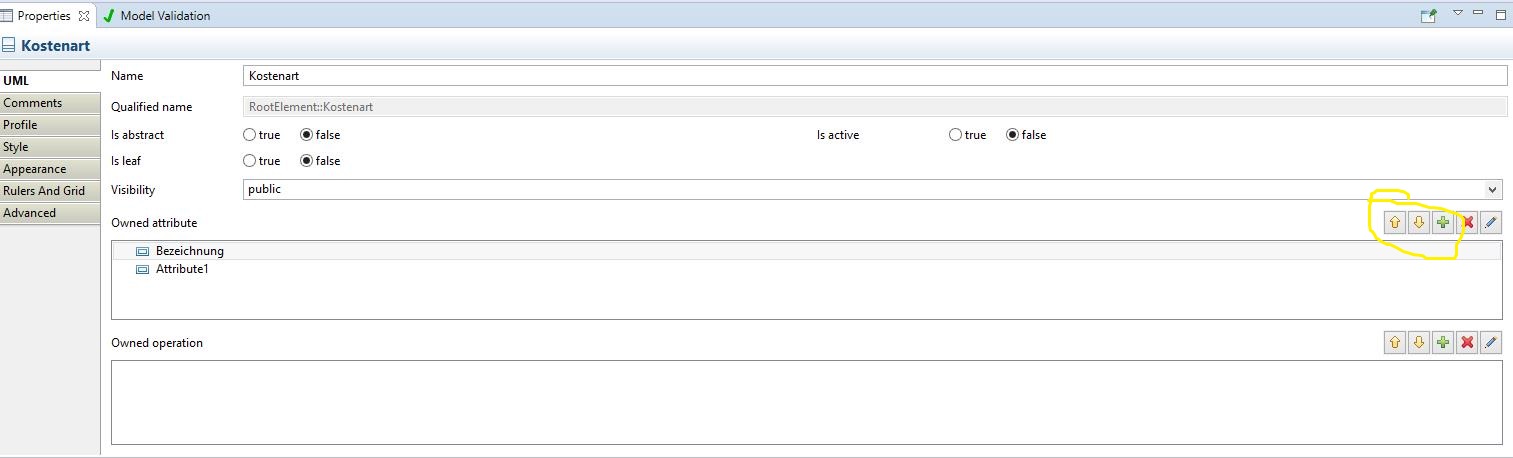1513x458 pixels.
Task: Select the UML section tab
Action: coord(50,81)
